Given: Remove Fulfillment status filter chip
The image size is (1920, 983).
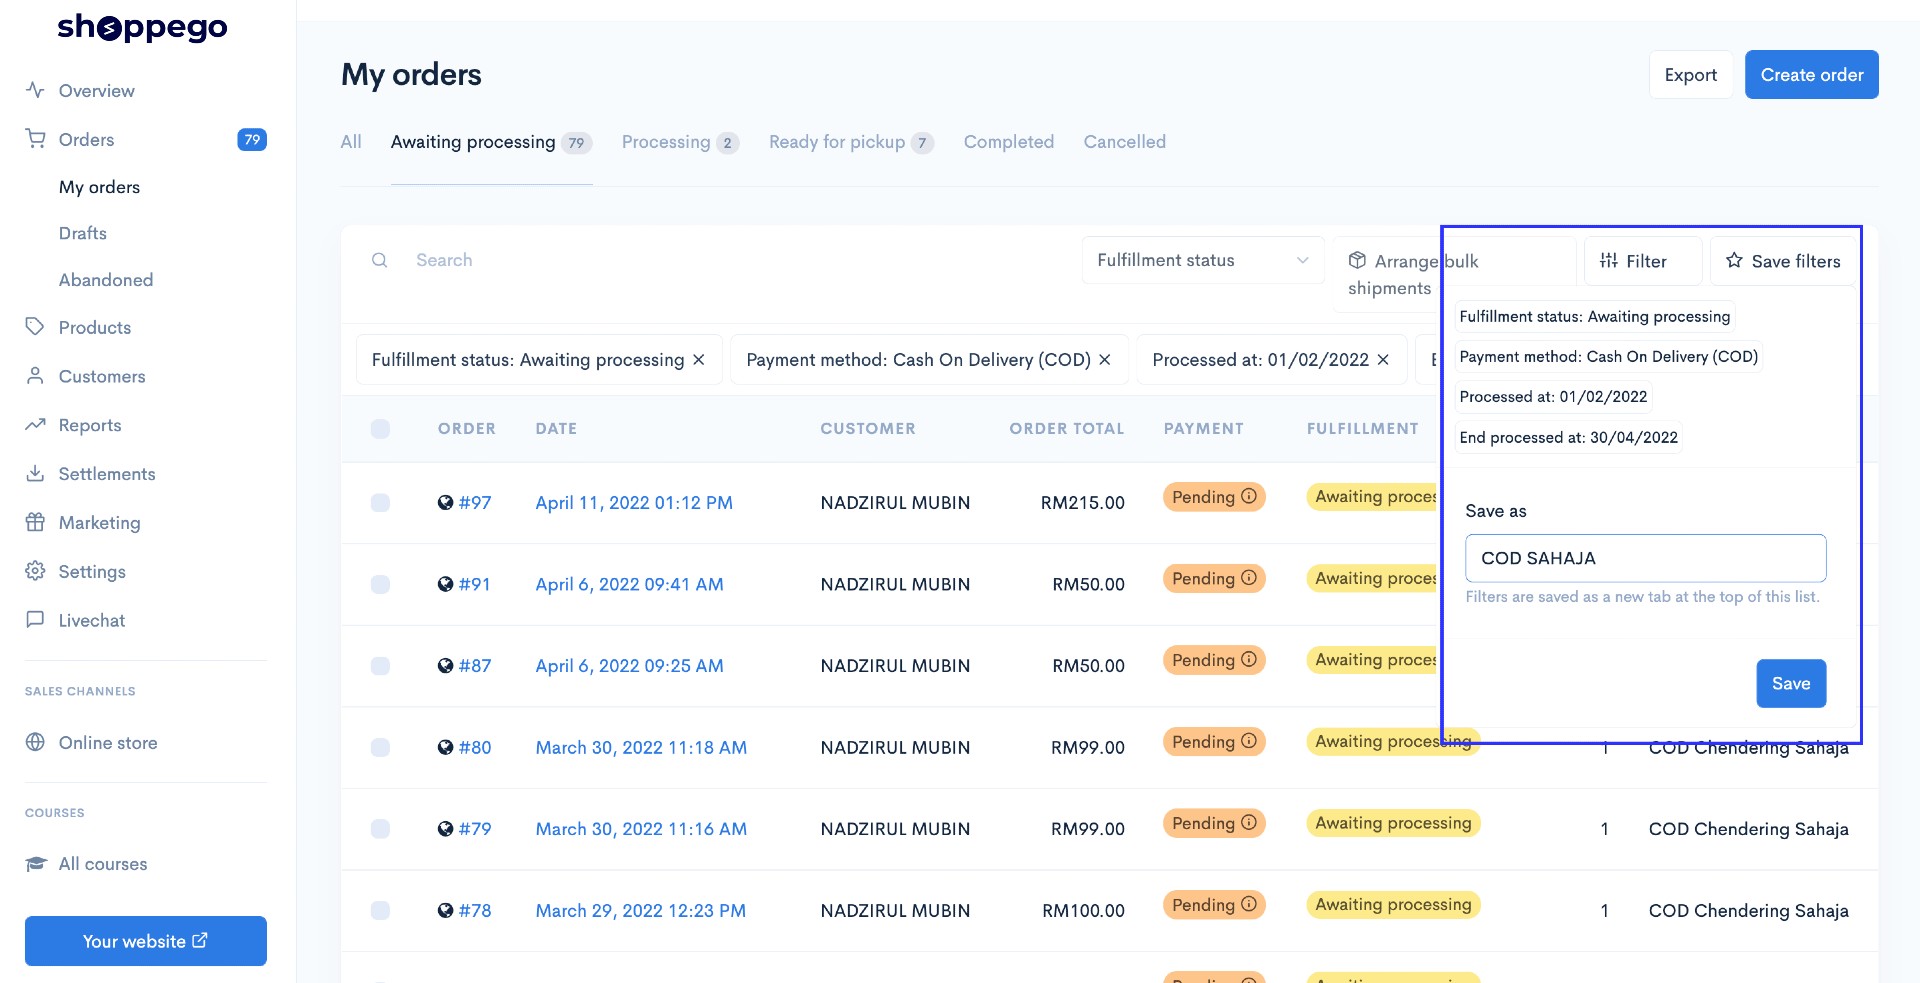Looking at the screenshot, I should tap(699, 359).
